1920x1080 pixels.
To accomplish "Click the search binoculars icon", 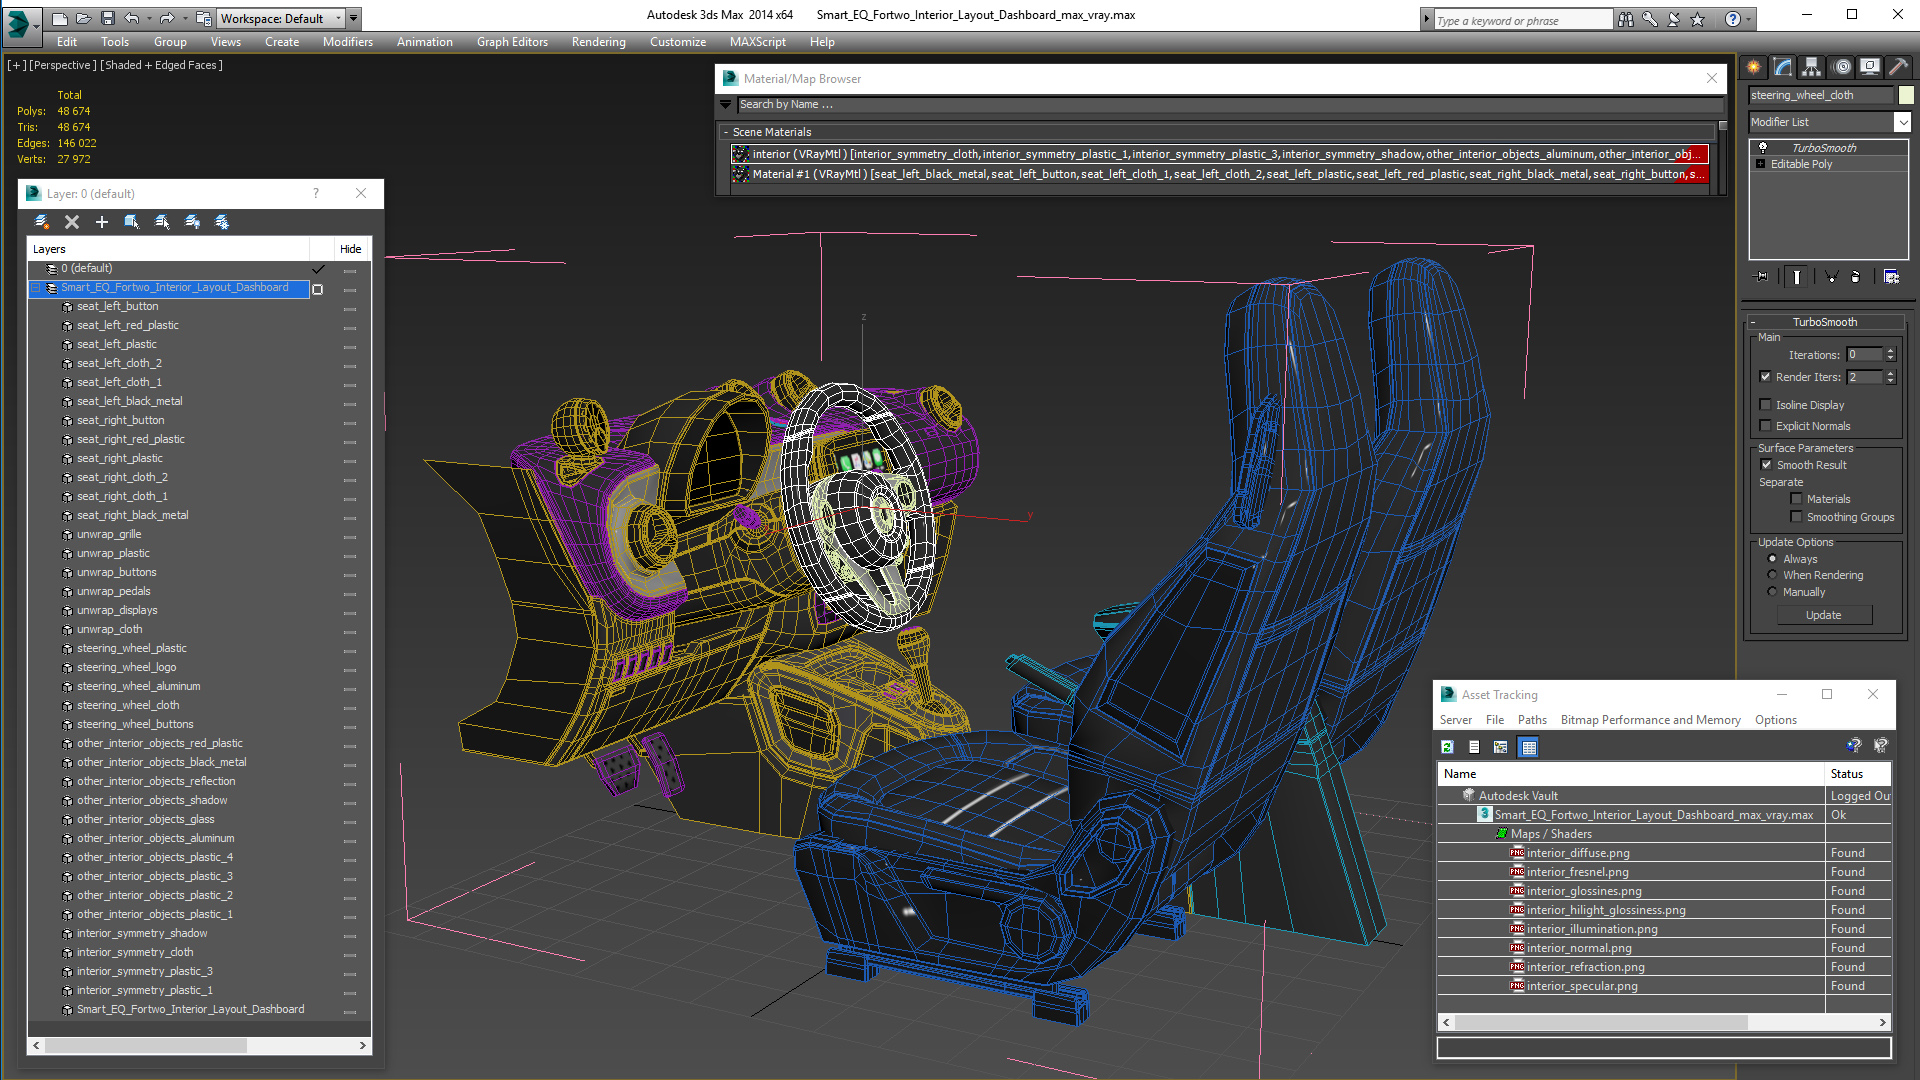I will 1626,19.
